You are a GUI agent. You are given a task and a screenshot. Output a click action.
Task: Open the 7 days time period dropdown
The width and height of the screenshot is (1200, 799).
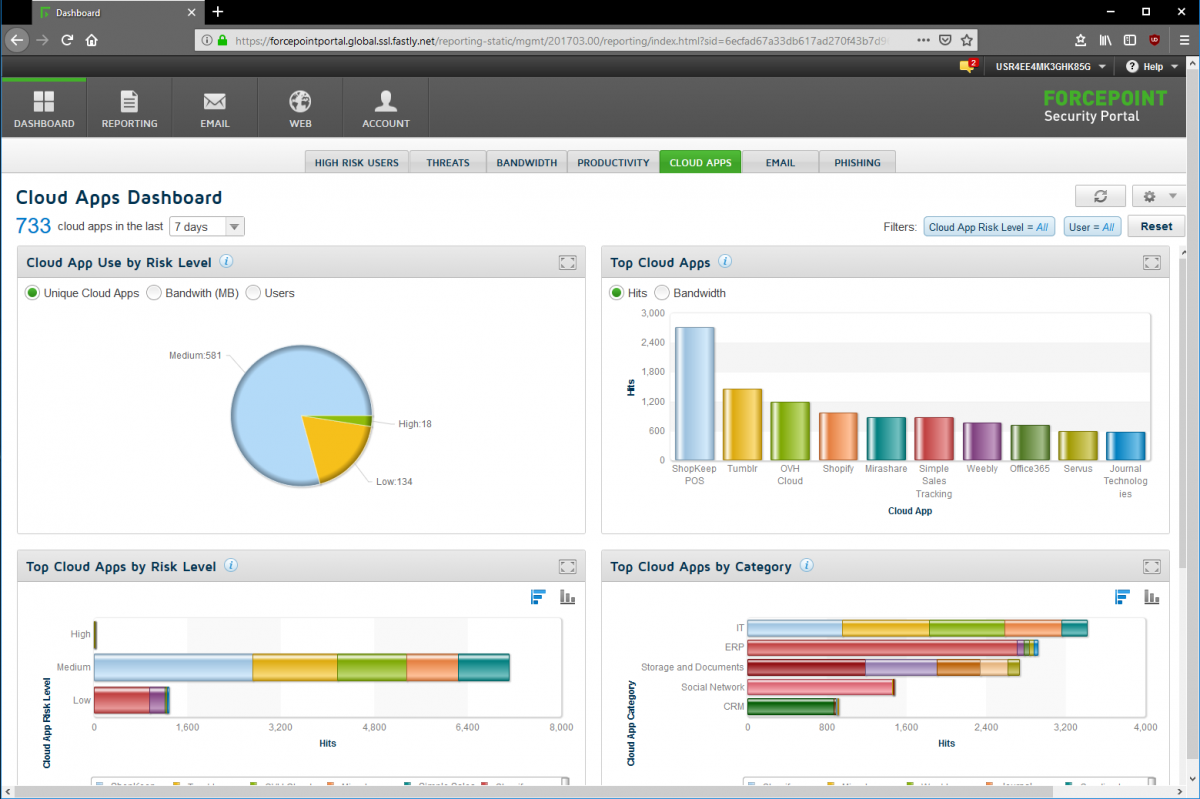[x=206, y=227]
